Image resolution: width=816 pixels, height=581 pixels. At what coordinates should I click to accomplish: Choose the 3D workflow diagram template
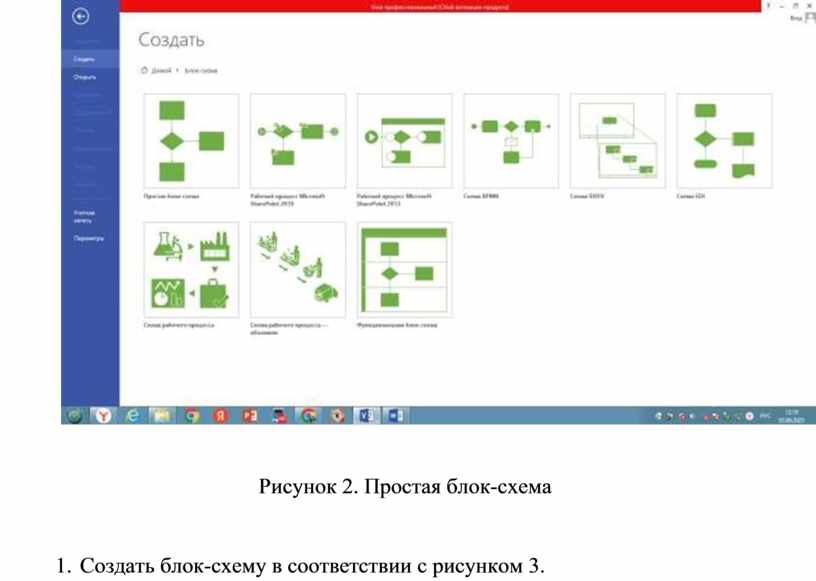(297, 269)
